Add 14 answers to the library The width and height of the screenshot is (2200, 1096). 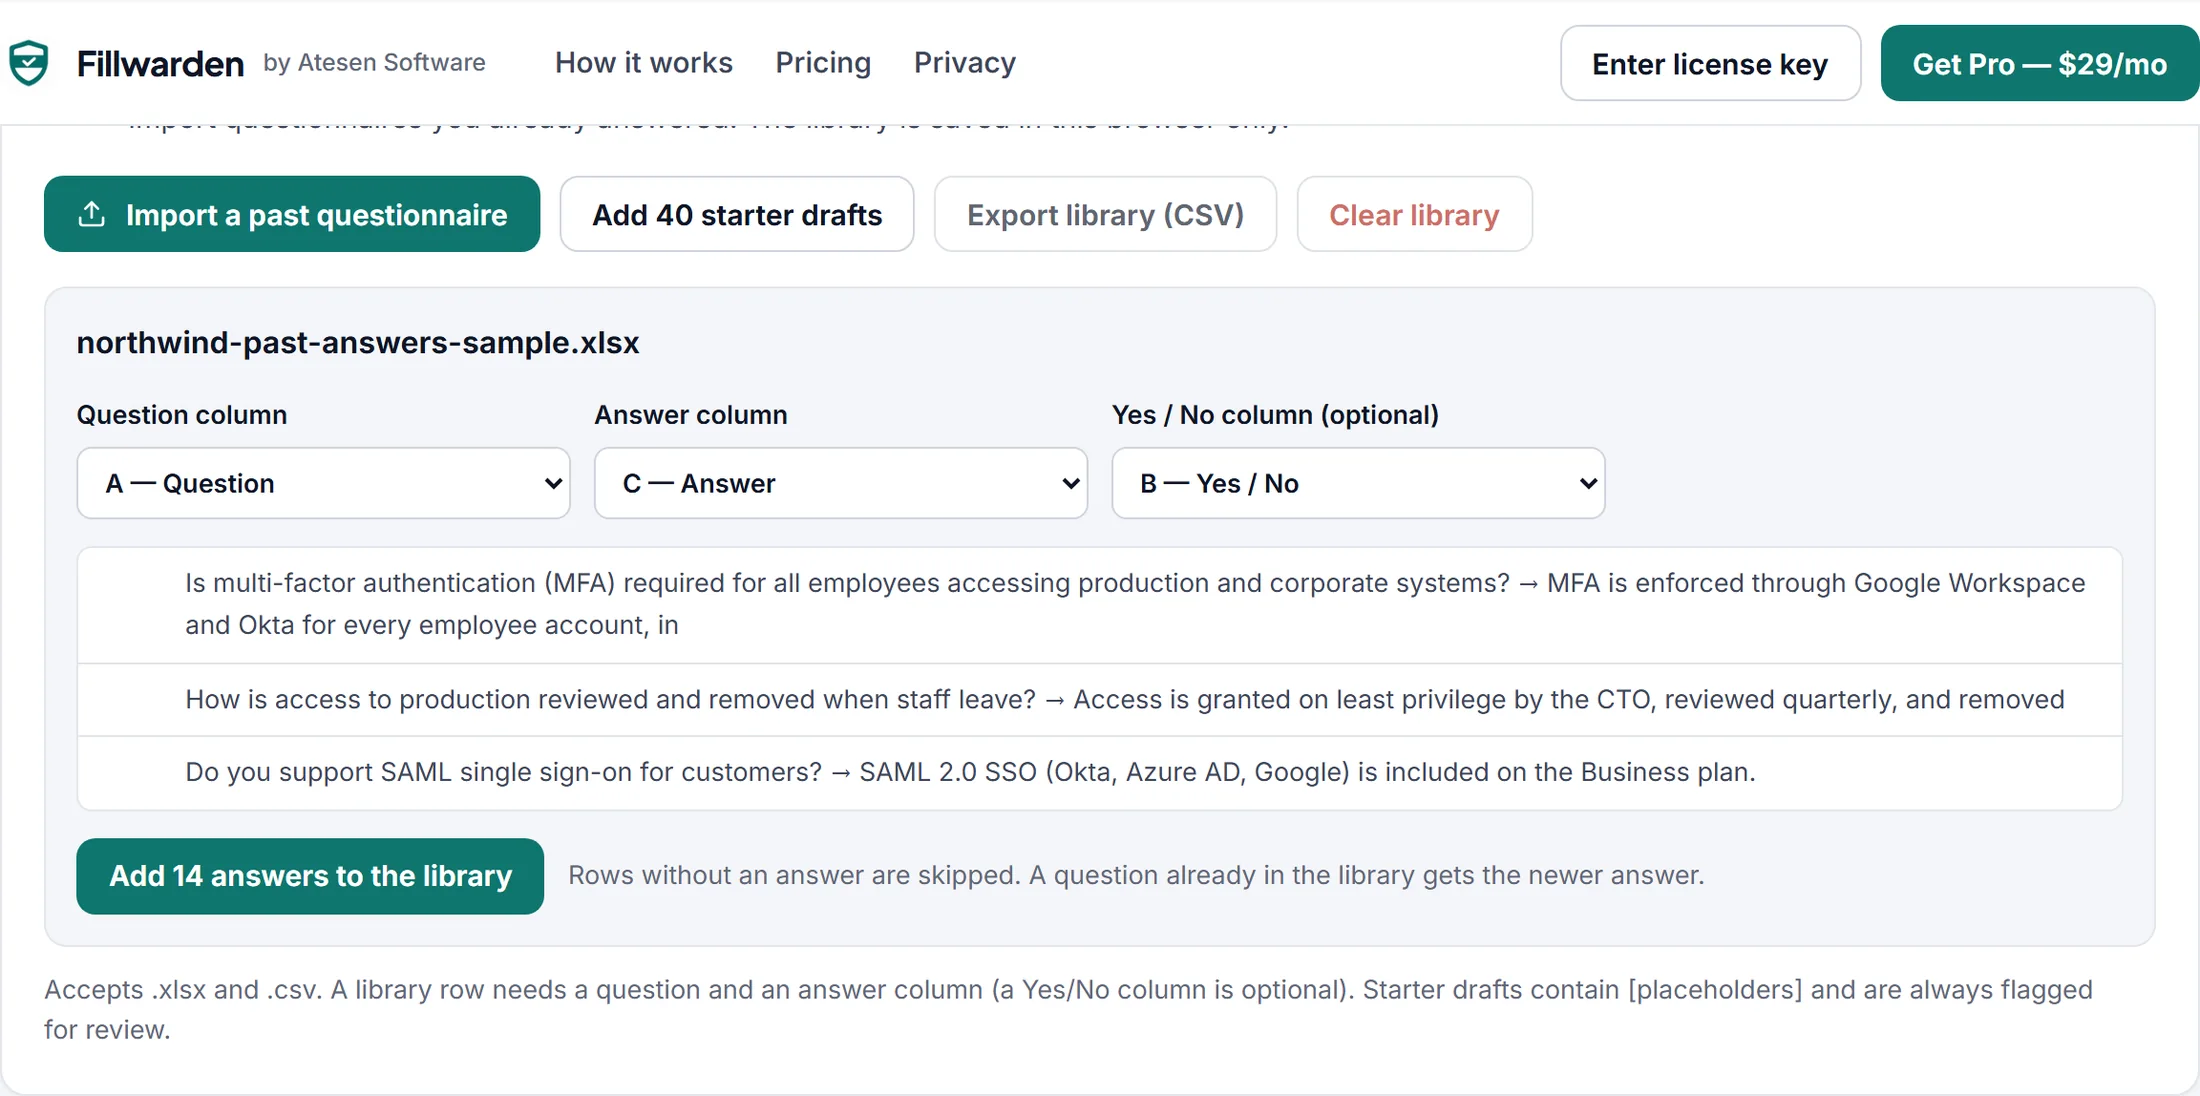coord(310,876)
